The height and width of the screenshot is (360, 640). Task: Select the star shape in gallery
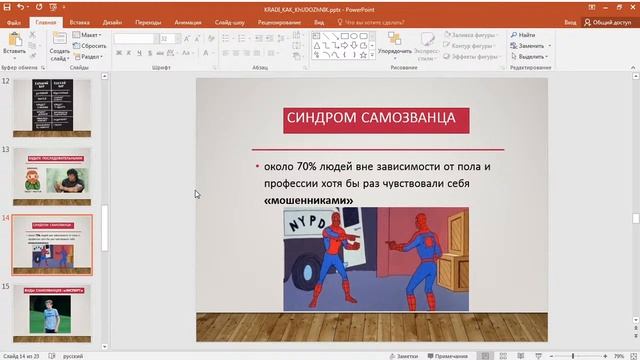pyautogui.click(x=363, y=54)
